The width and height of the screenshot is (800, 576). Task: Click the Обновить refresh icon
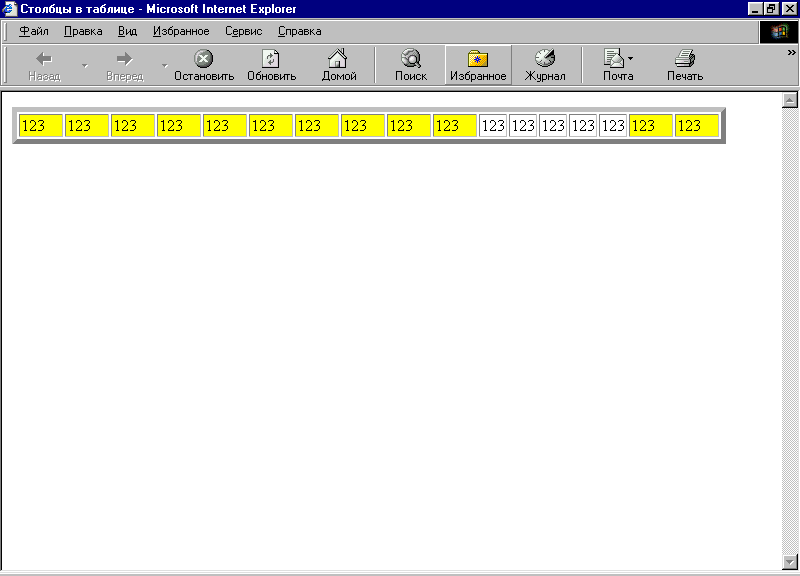coord(271,59)
